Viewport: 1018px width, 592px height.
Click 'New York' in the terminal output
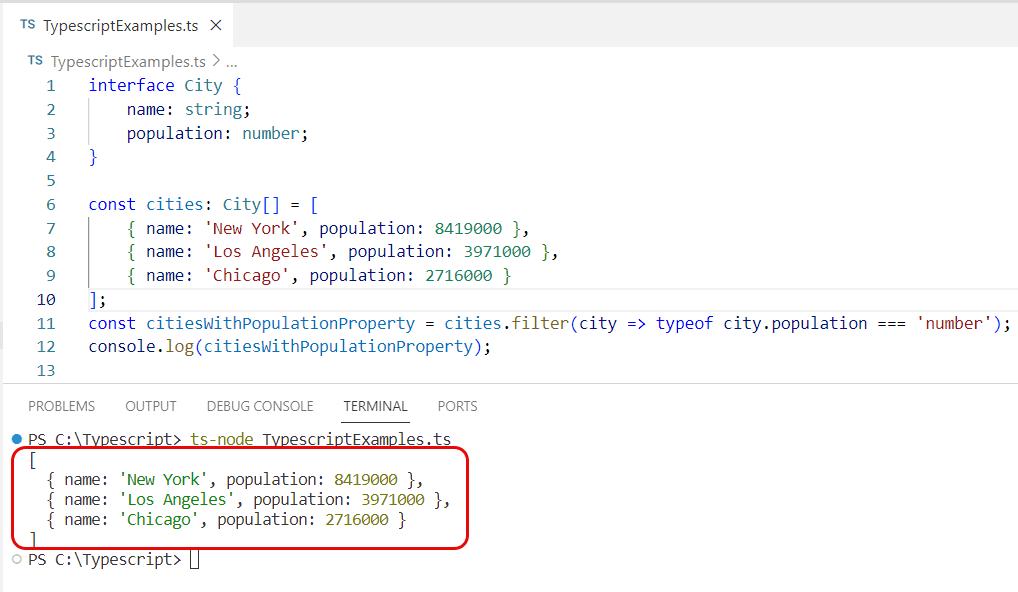pos(163,480)
